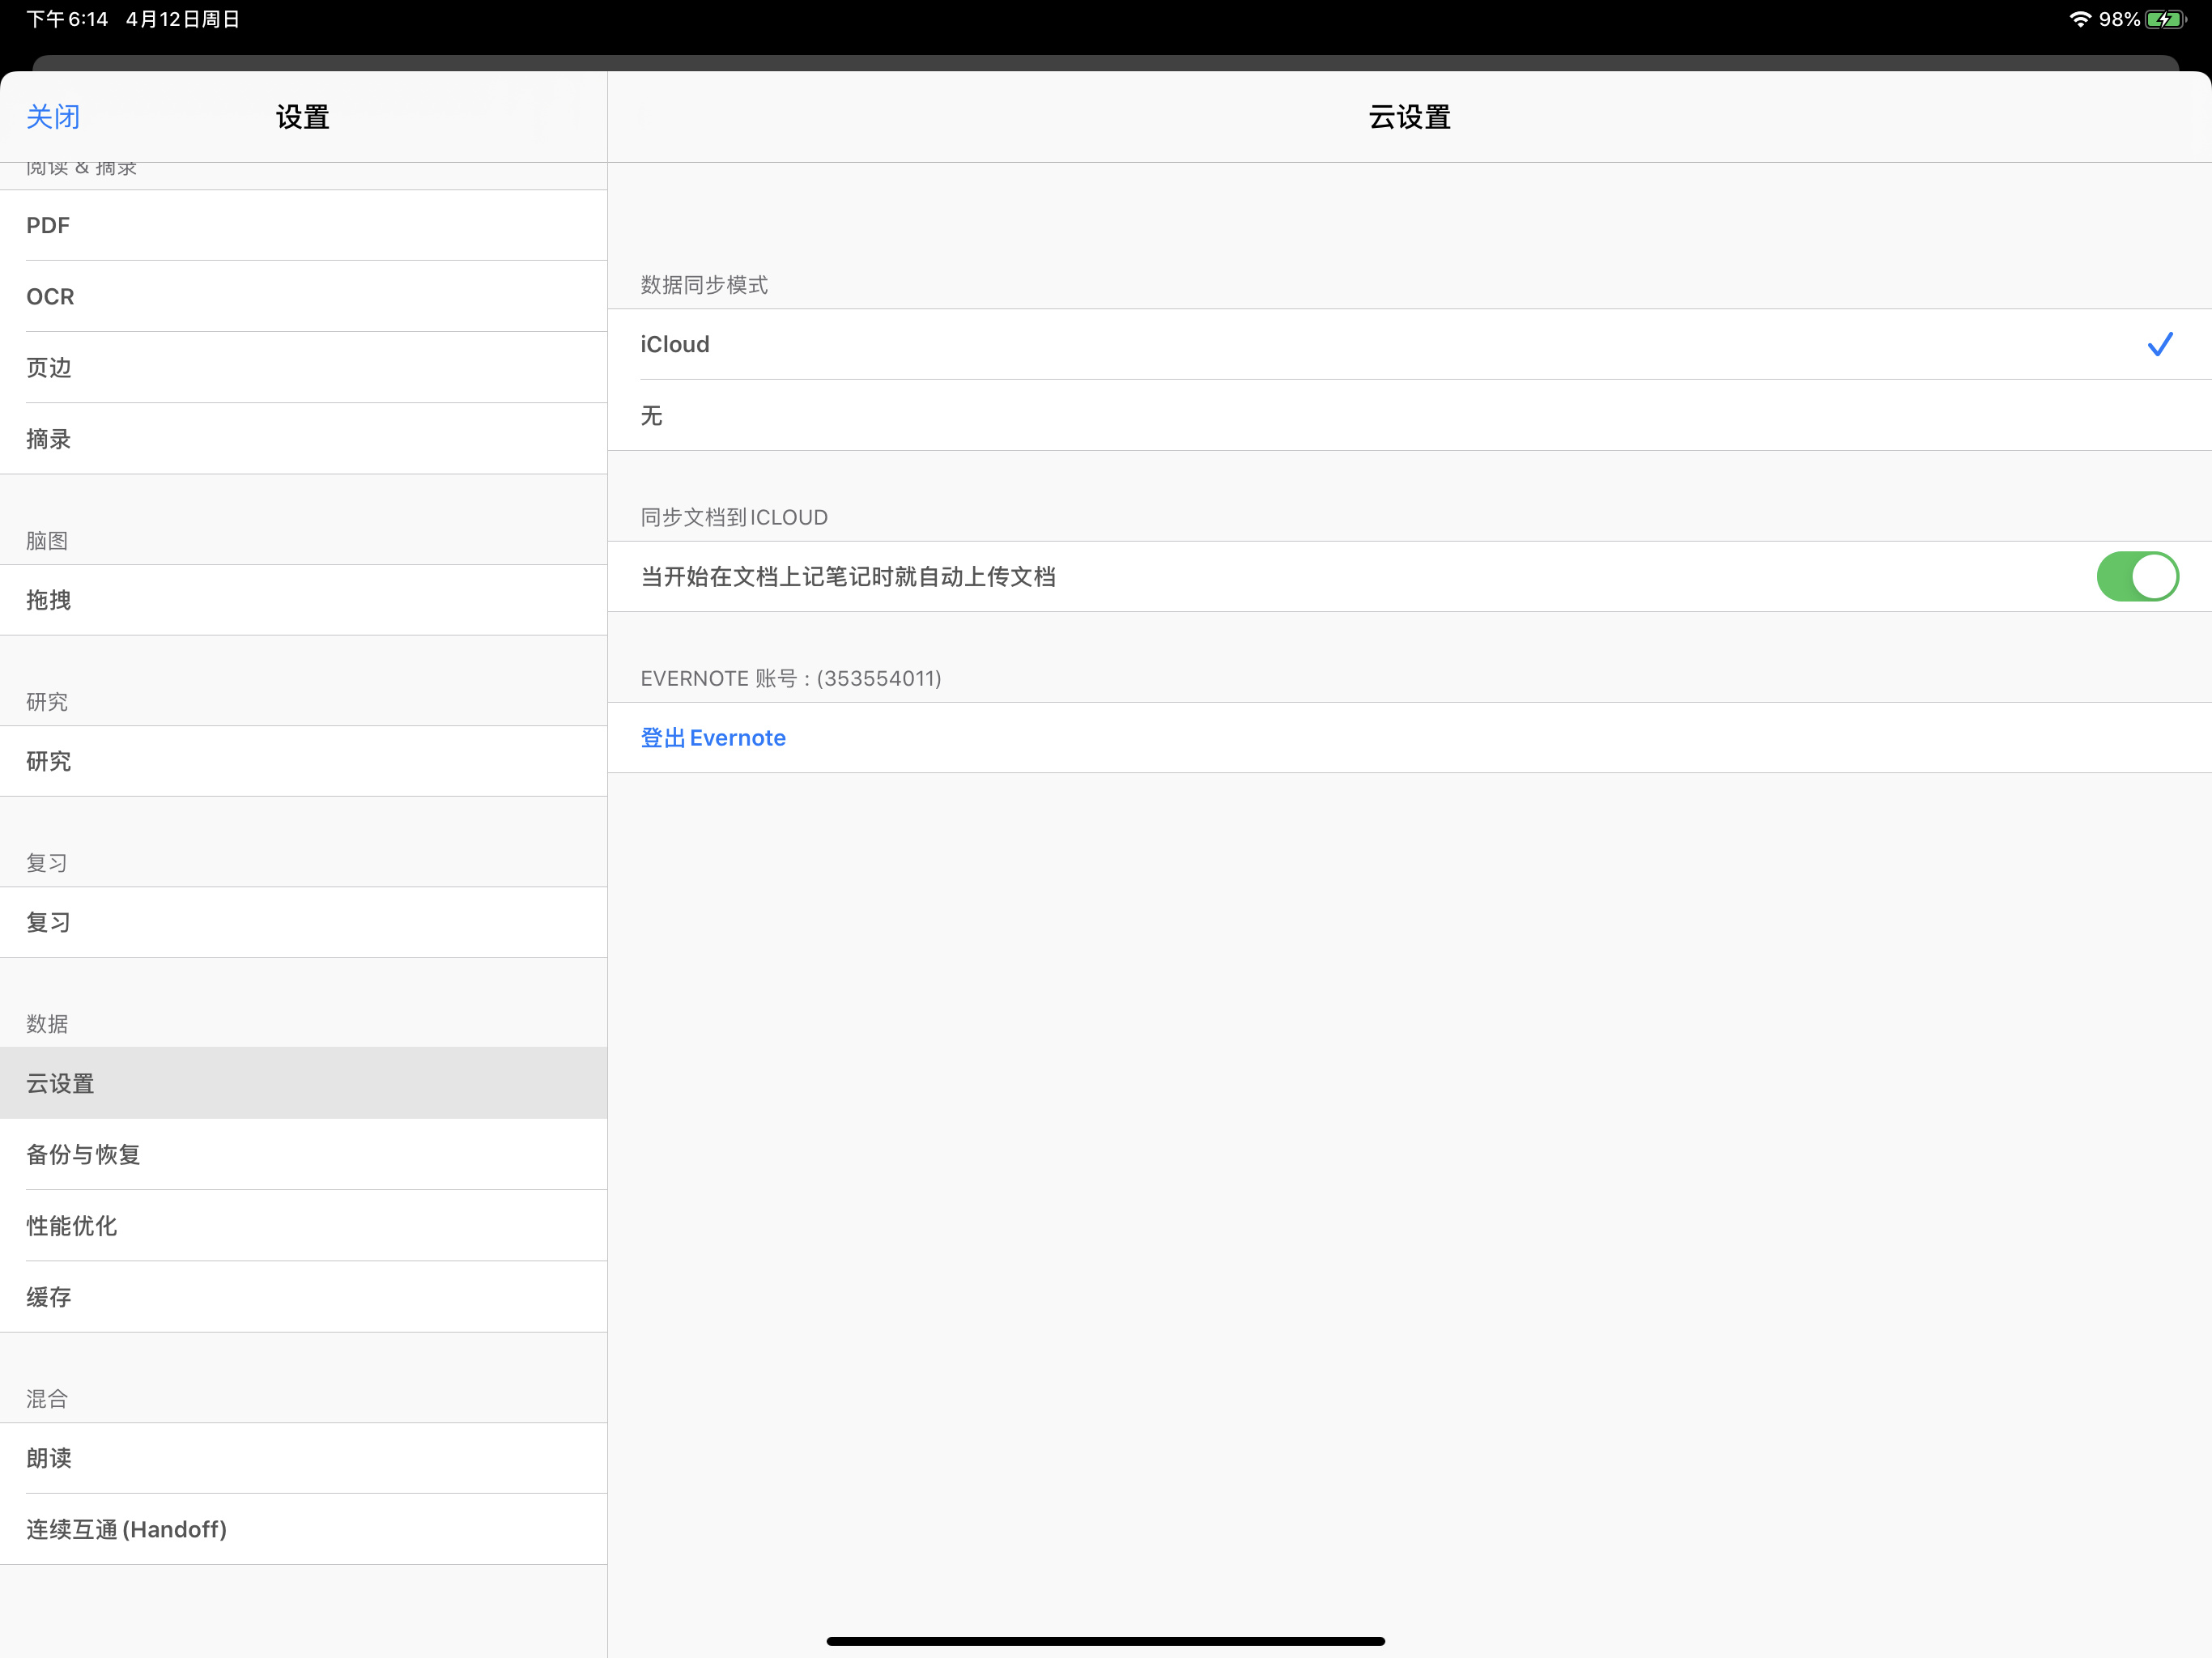This screenshot has width=2212, height=1658.
Task: Open the 复习 settings row
Action: 303,922
